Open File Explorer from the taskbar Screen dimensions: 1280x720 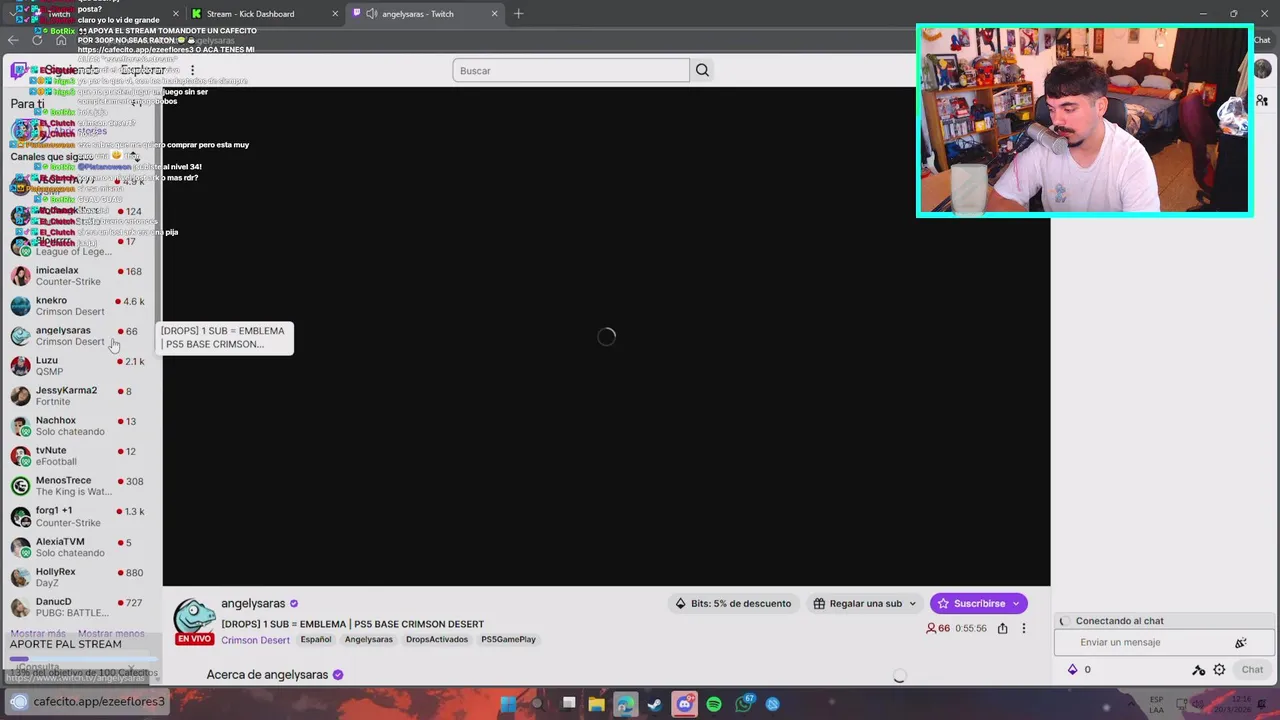(596, 704)
